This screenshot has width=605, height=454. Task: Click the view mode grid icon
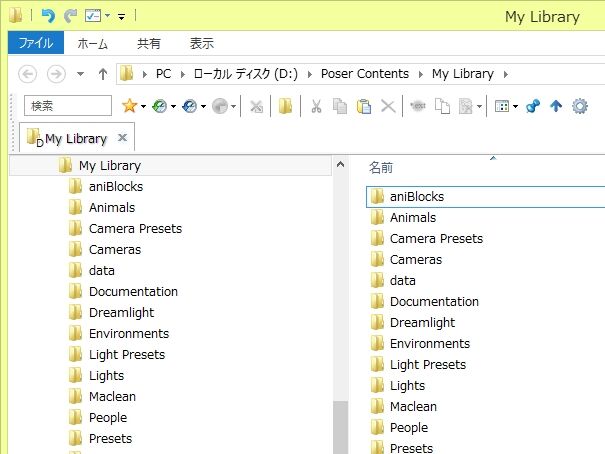pos(502,106)
